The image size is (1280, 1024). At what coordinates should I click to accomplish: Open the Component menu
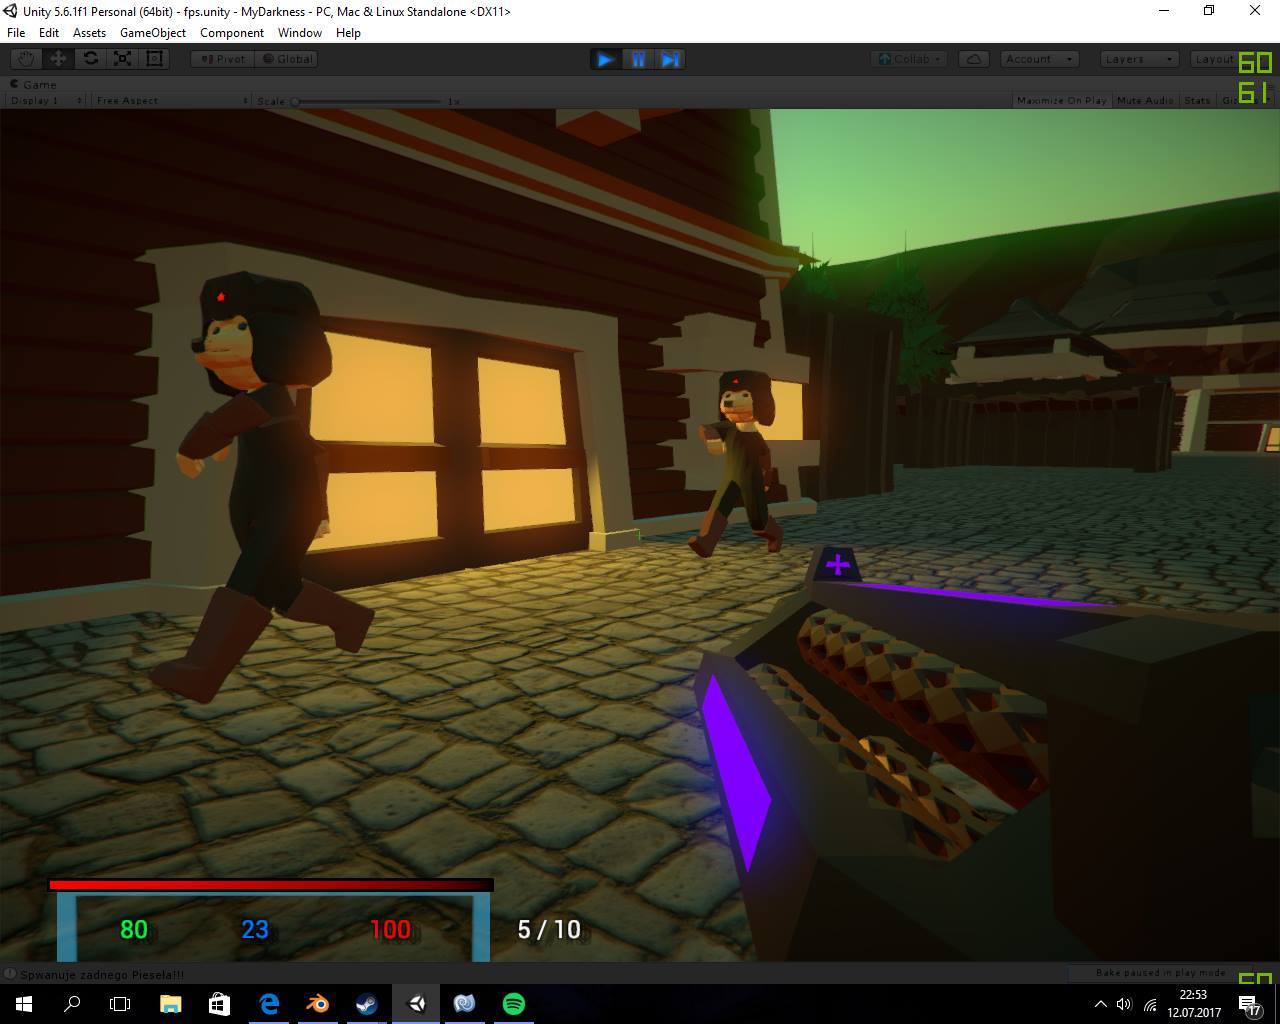232,33
